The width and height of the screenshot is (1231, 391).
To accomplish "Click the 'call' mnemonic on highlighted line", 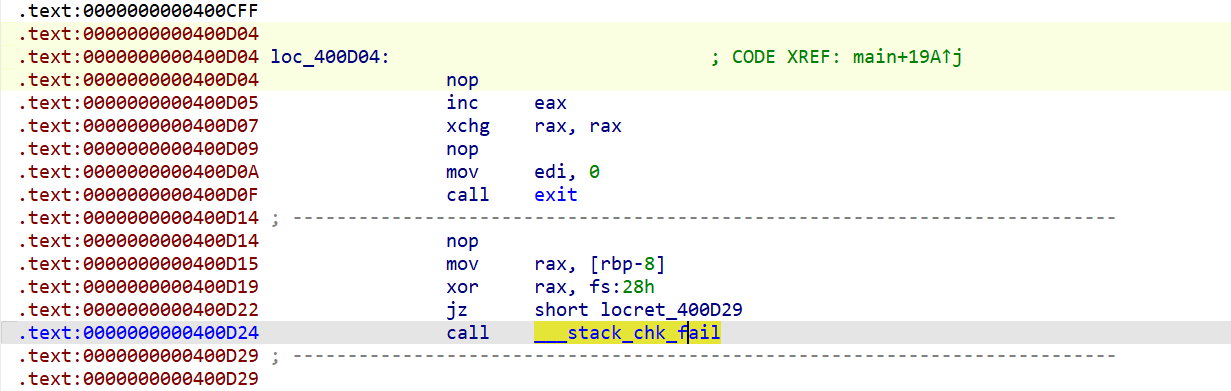I will pyautogui.click(x=468, y=333).
